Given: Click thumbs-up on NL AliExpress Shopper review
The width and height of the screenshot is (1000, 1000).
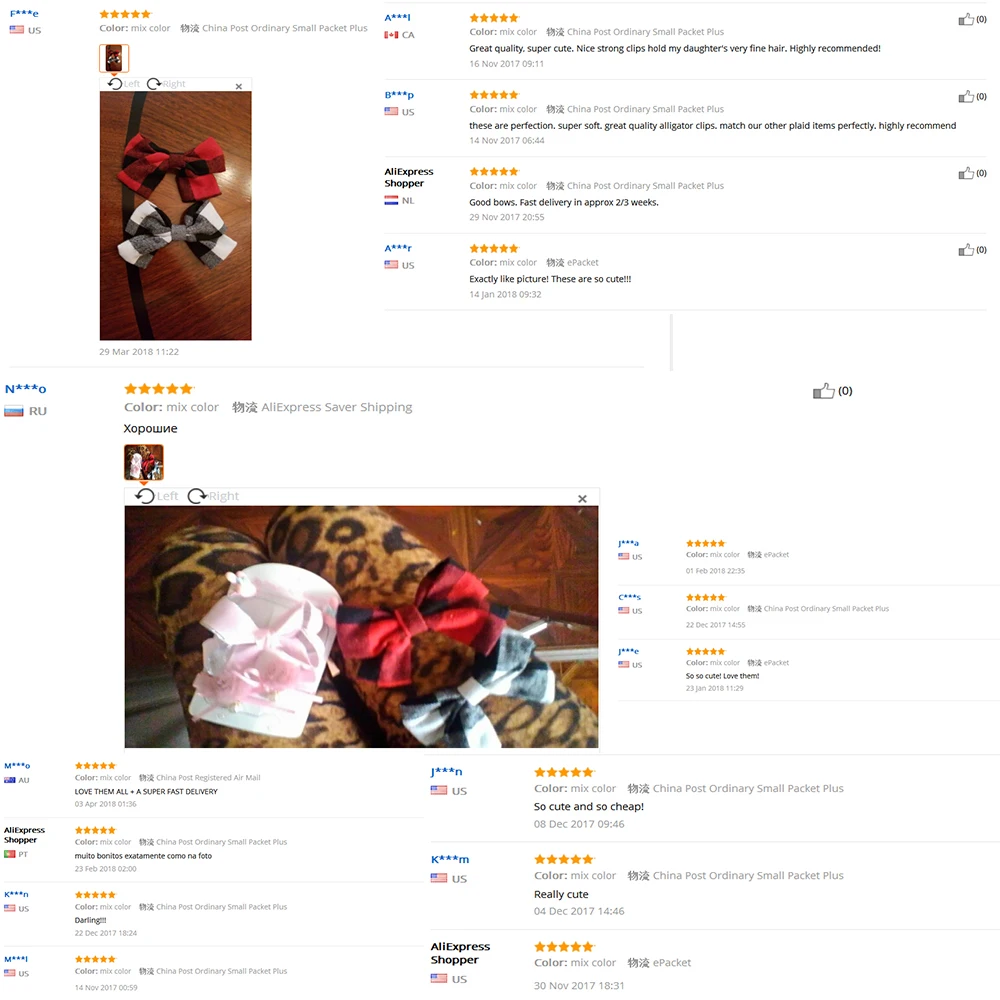Looking at the screenshot, I should 966,173.
